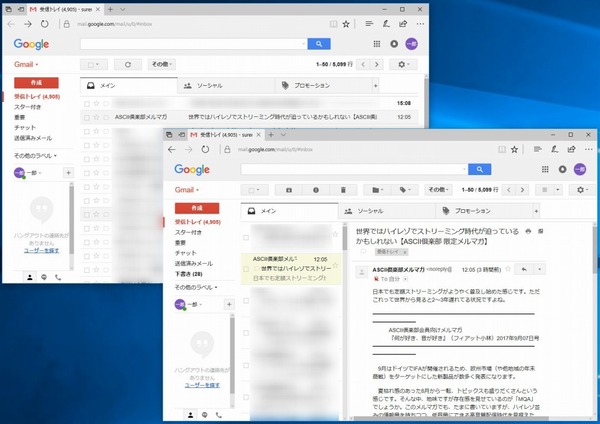
Task: Add favorites star in rear Edge window
Action: point(346,24)
